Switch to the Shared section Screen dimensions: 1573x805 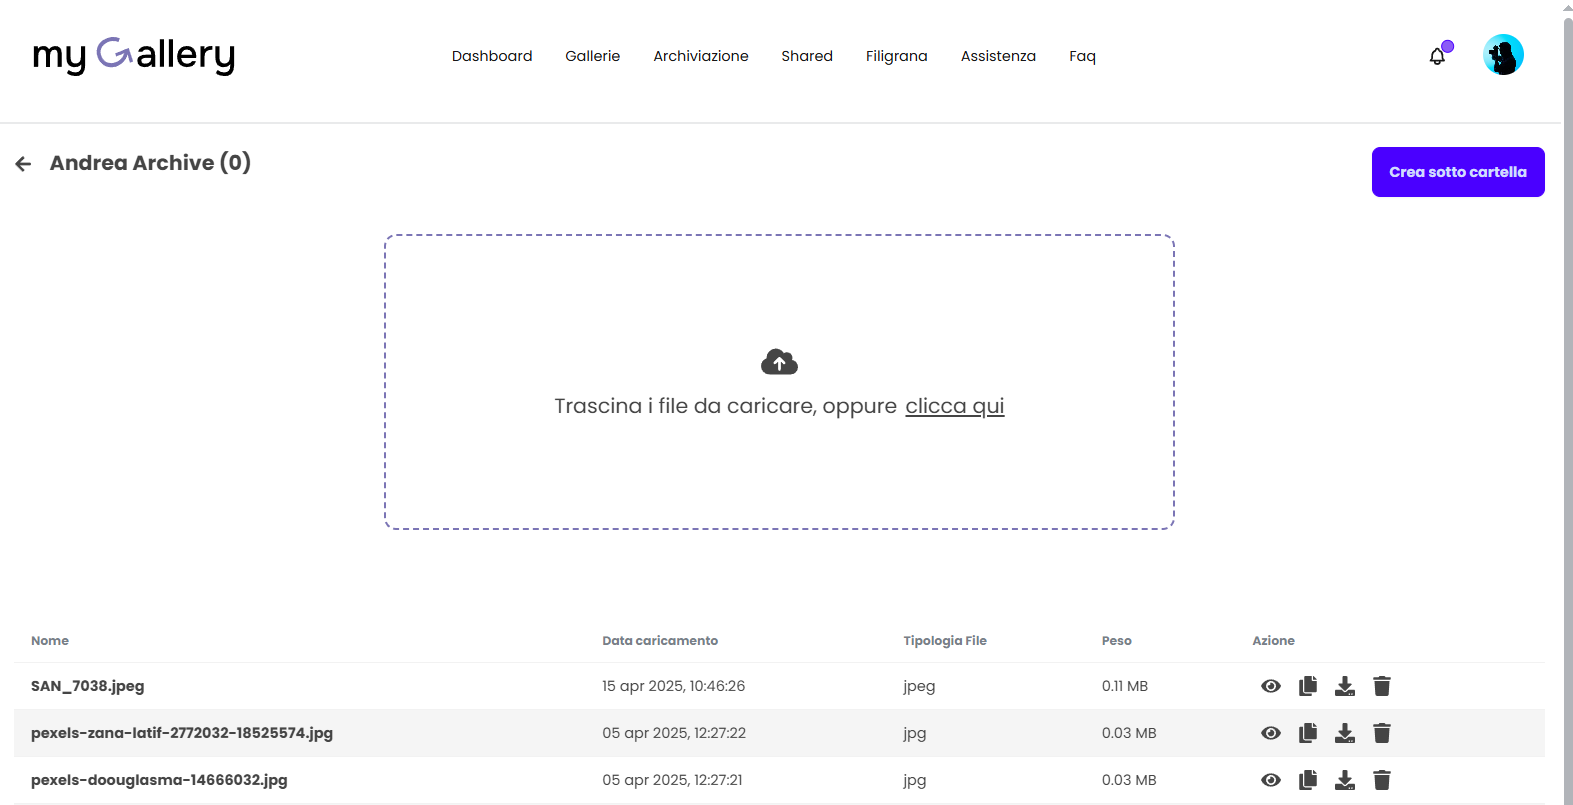pyautogui.click(x=807, y=56)
